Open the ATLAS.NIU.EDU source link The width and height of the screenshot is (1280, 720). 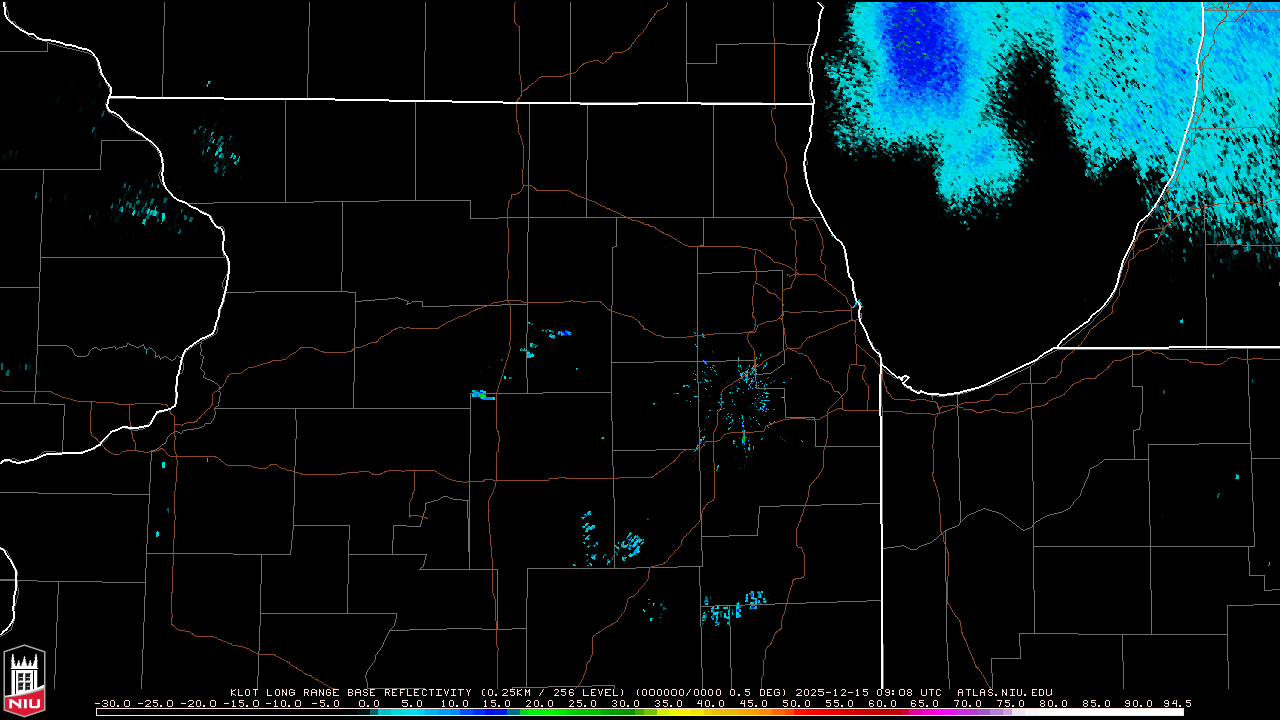click(x=1004, y=692)
